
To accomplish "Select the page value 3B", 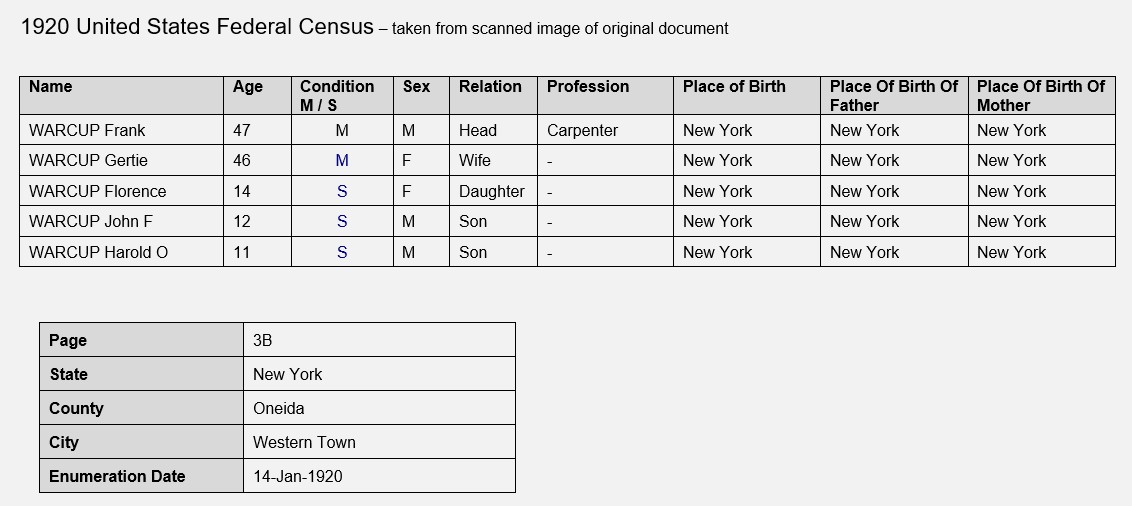I will pyautogui.click(x=379, y=340).
